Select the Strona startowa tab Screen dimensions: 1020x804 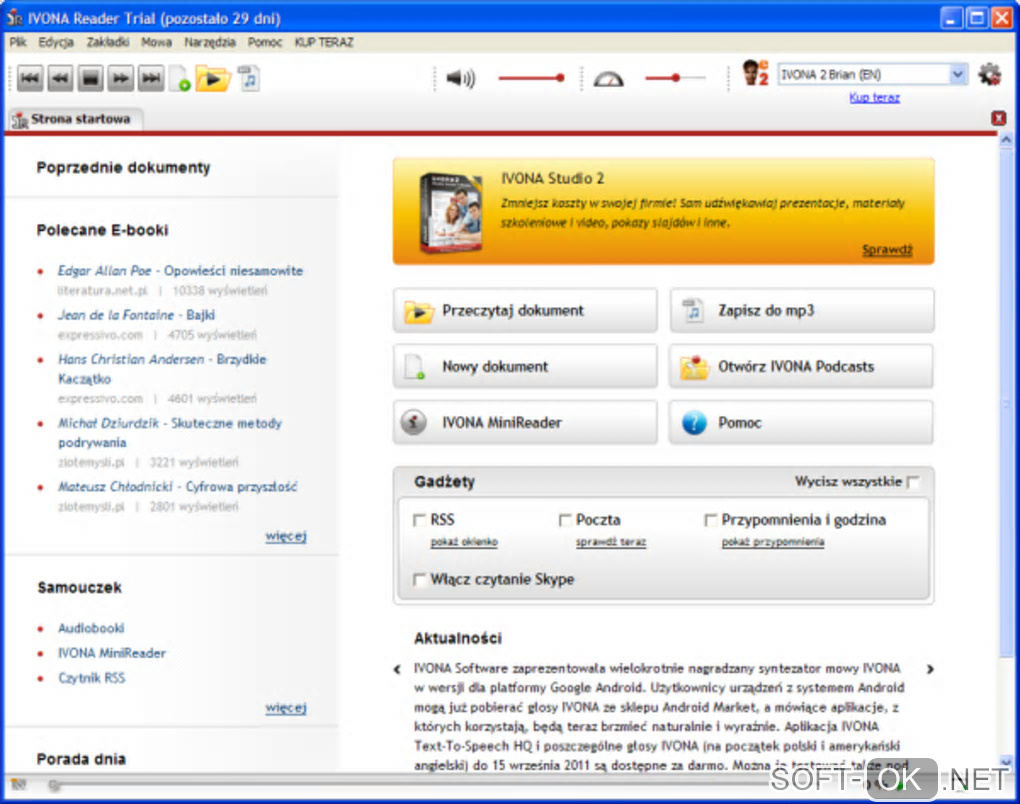(73, 119)
